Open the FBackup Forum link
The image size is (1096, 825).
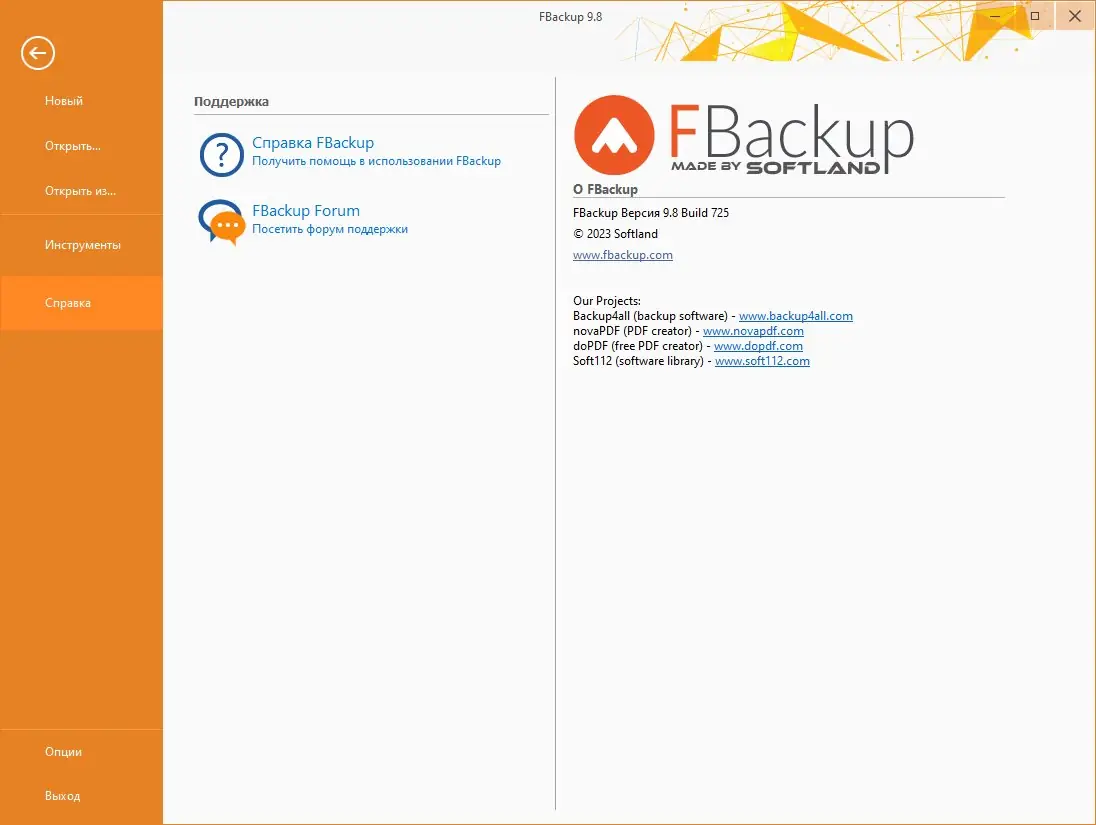pos(305,210)
